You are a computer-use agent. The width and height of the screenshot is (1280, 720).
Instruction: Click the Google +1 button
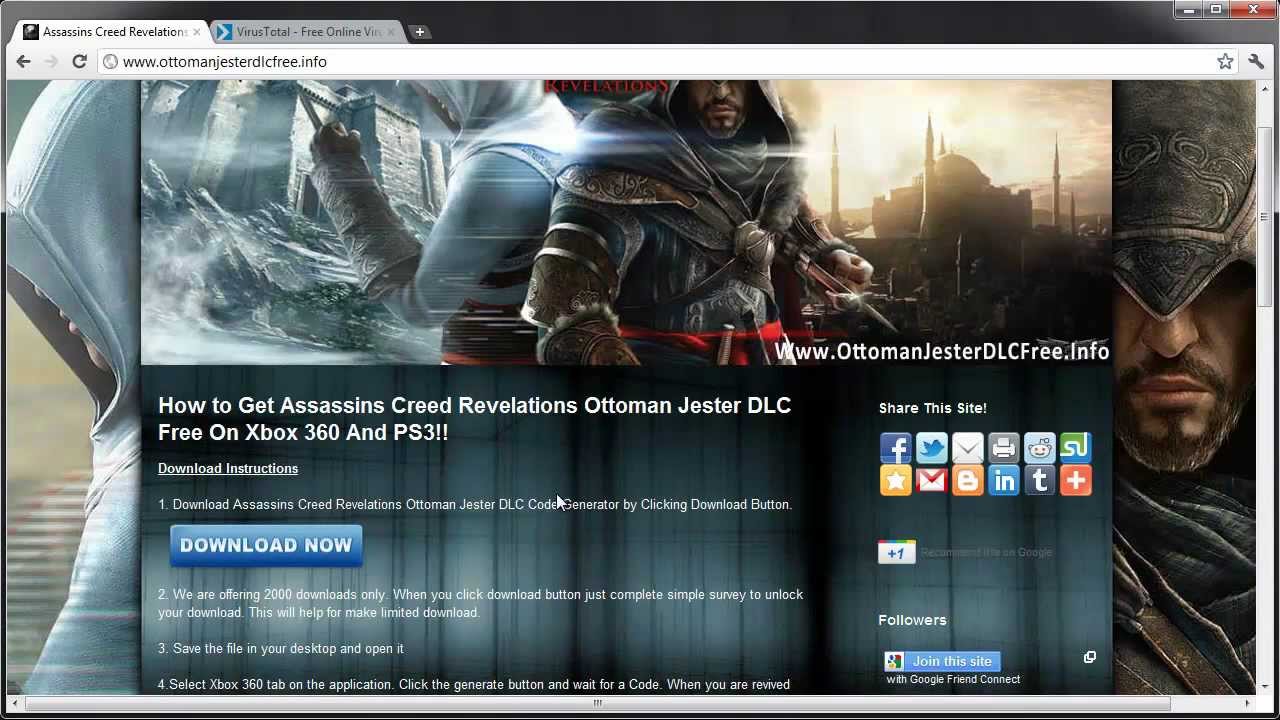[897, 552]
